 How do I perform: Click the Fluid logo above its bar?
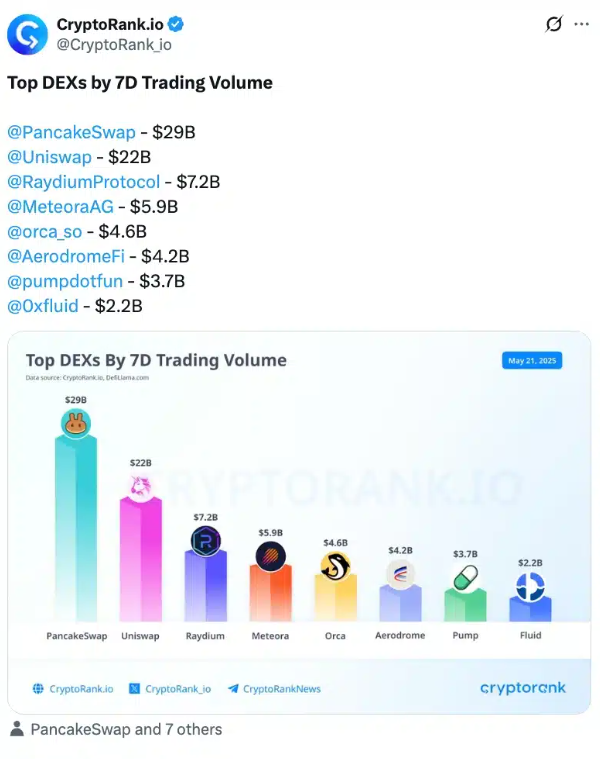[530, 587]
